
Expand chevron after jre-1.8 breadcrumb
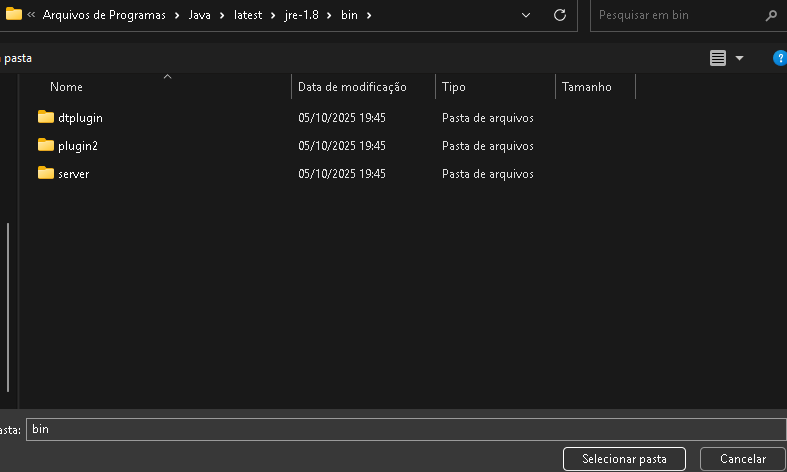(329, 16)
